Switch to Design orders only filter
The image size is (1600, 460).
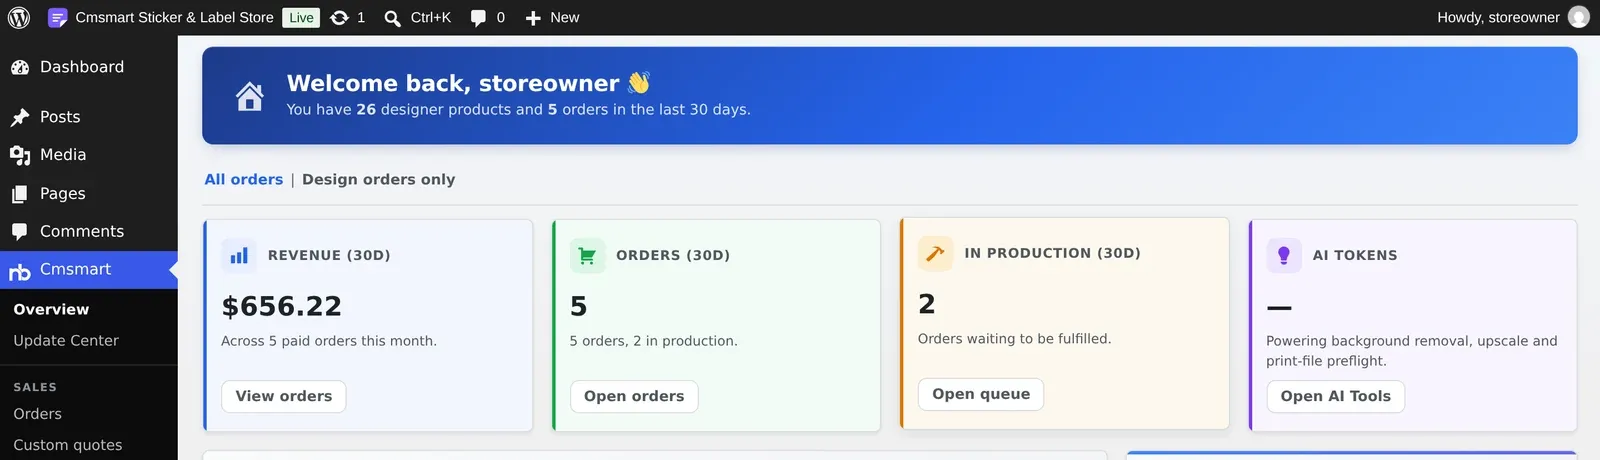click(x=379, y=179)
